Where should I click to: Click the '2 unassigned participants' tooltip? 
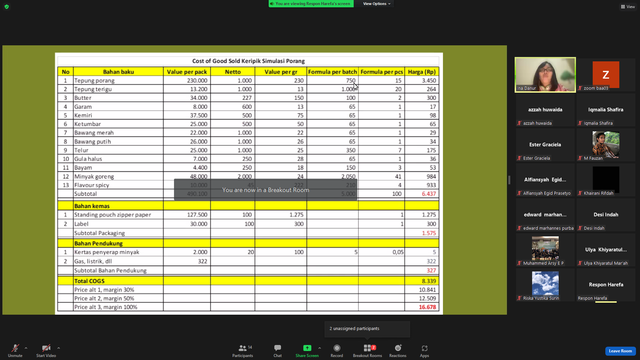coord(367,329)
